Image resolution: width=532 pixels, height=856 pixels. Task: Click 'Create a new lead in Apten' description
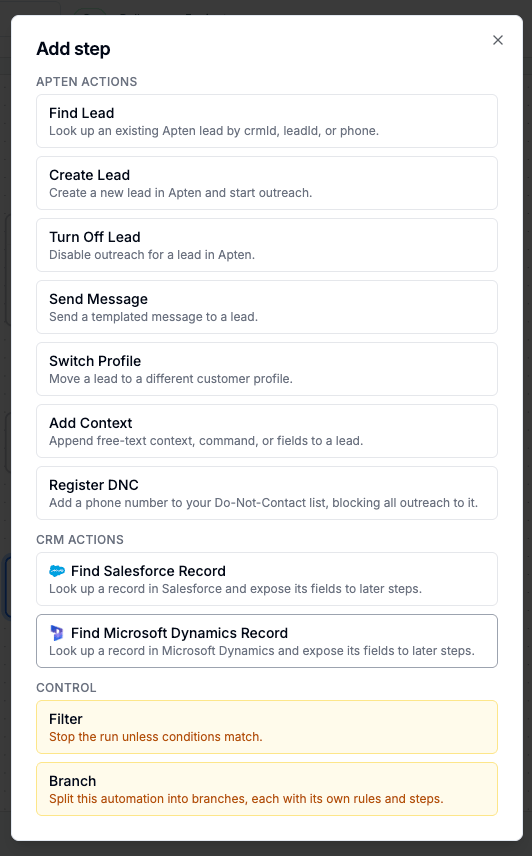pyautogui.click(x=181, y=193)
